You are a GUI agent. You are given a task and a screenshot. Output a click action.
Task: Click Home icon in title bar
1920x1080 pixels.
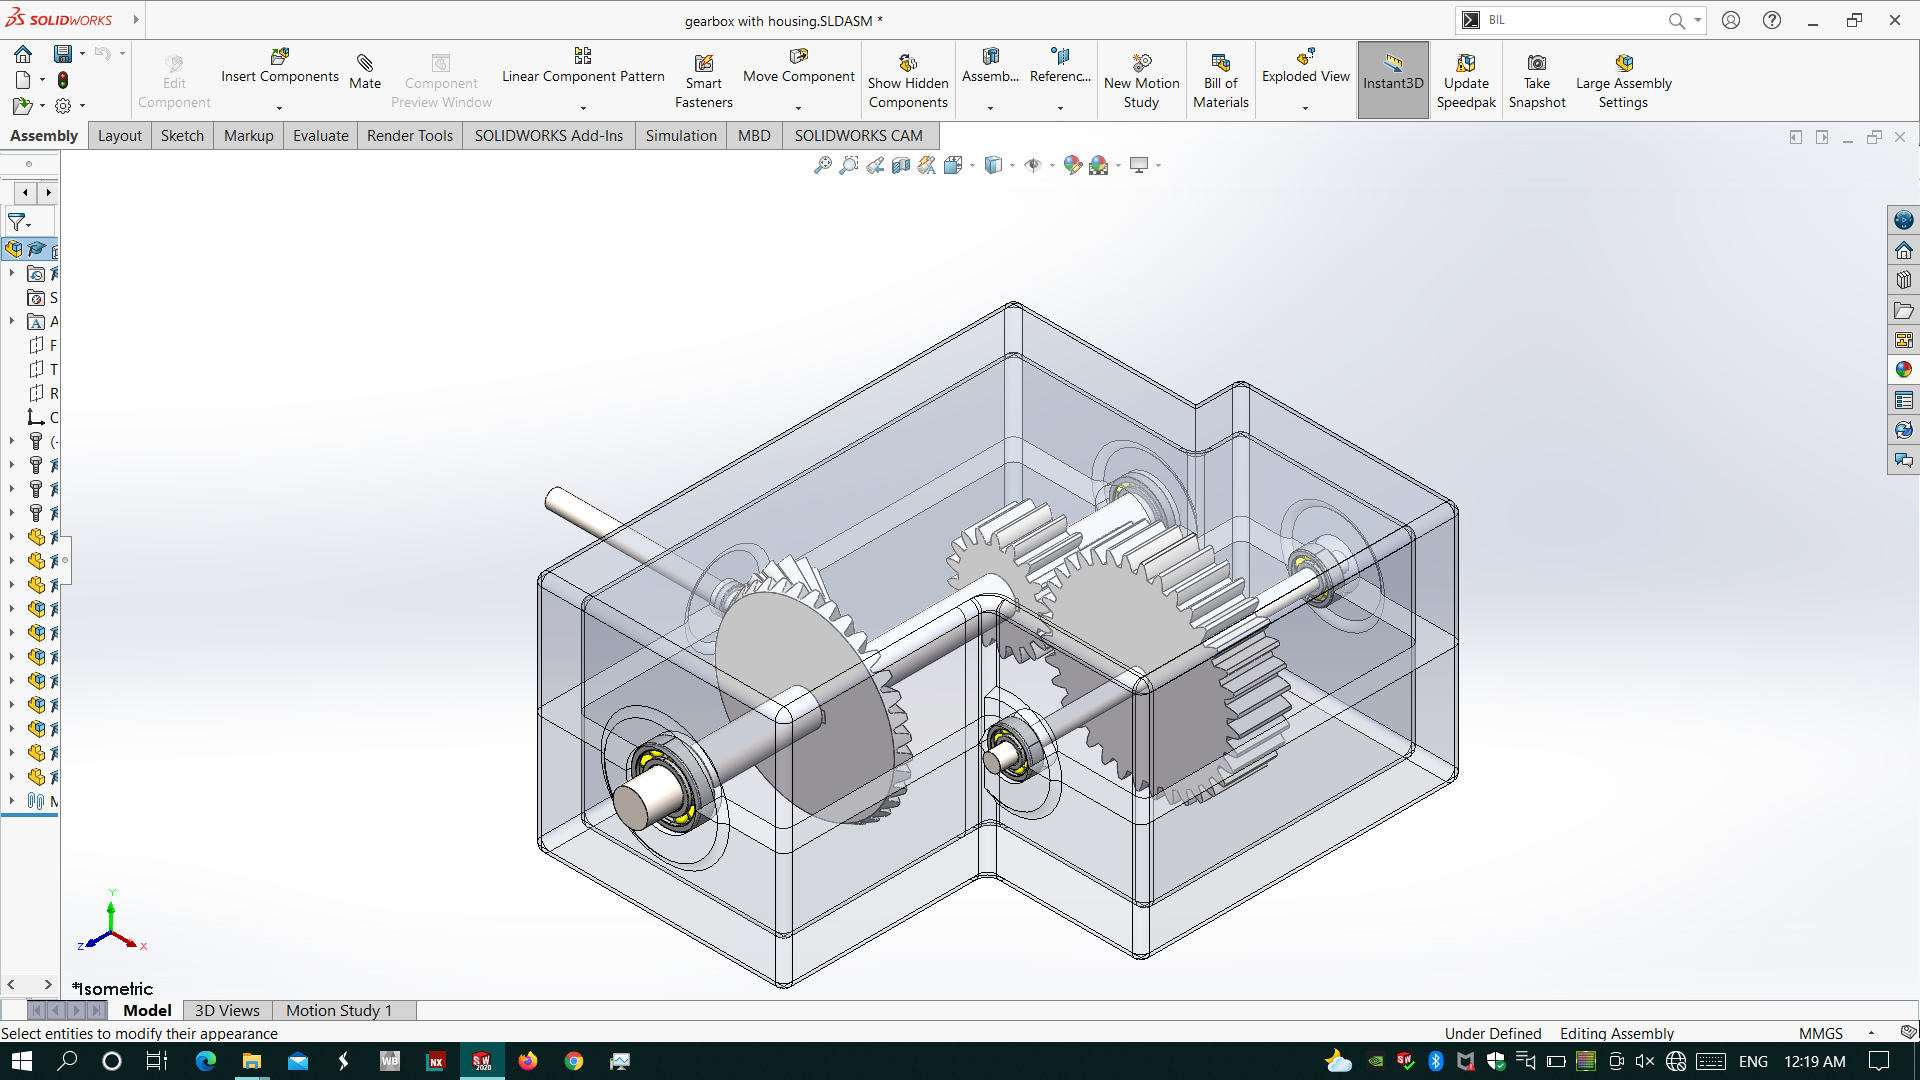23,53
